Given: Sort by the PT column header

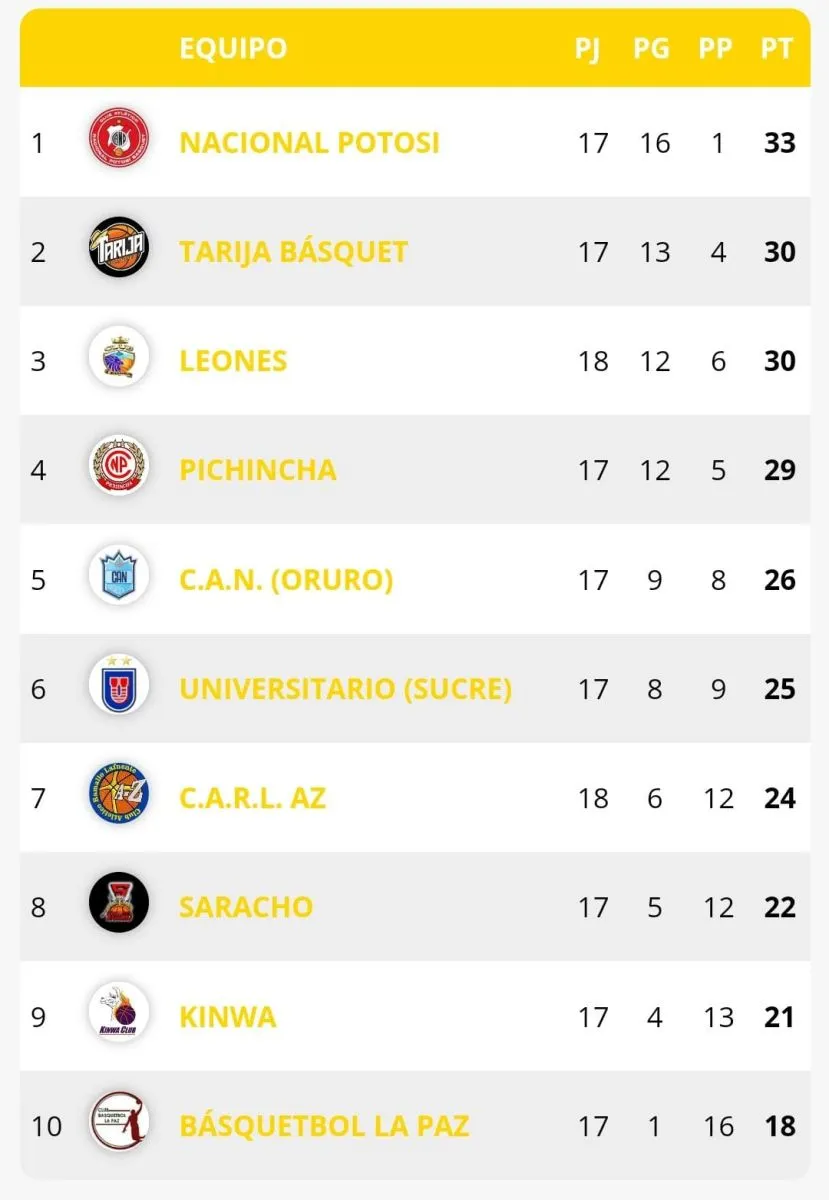Looking at the screenshot, I should coord(777,48).
